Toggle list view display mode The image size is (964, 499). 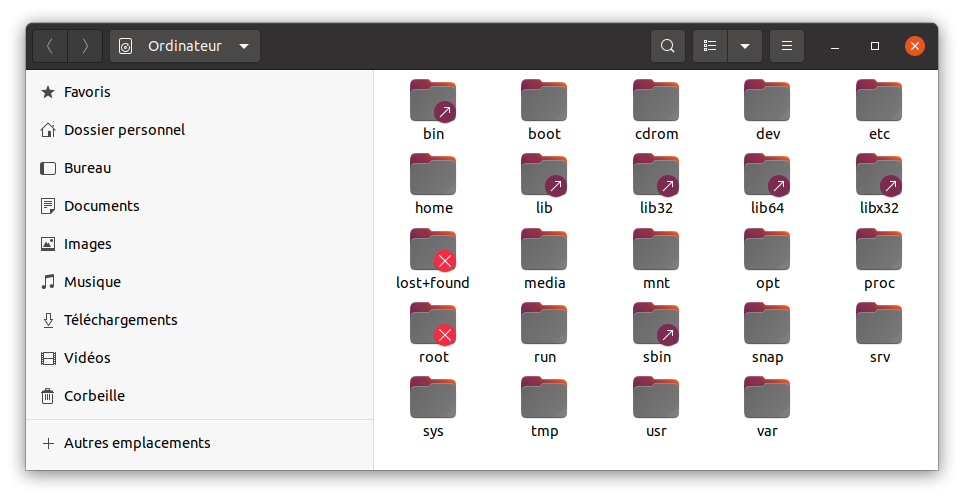710,46
